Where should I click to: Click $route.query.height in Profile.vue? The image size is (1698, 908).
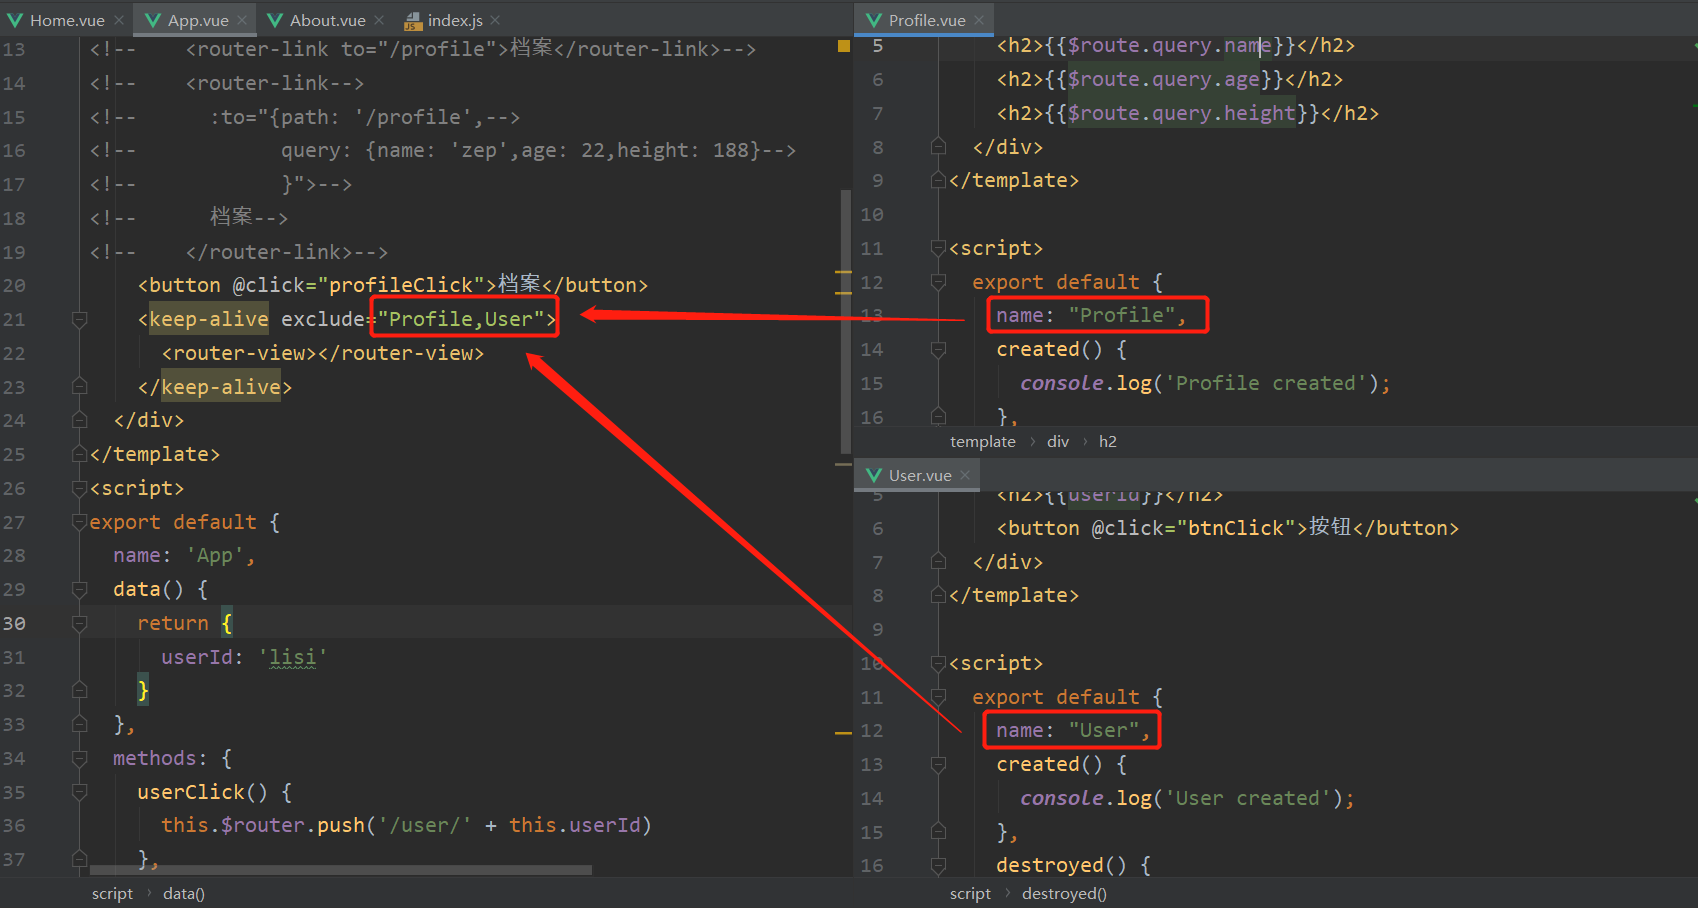(1182, 113)
